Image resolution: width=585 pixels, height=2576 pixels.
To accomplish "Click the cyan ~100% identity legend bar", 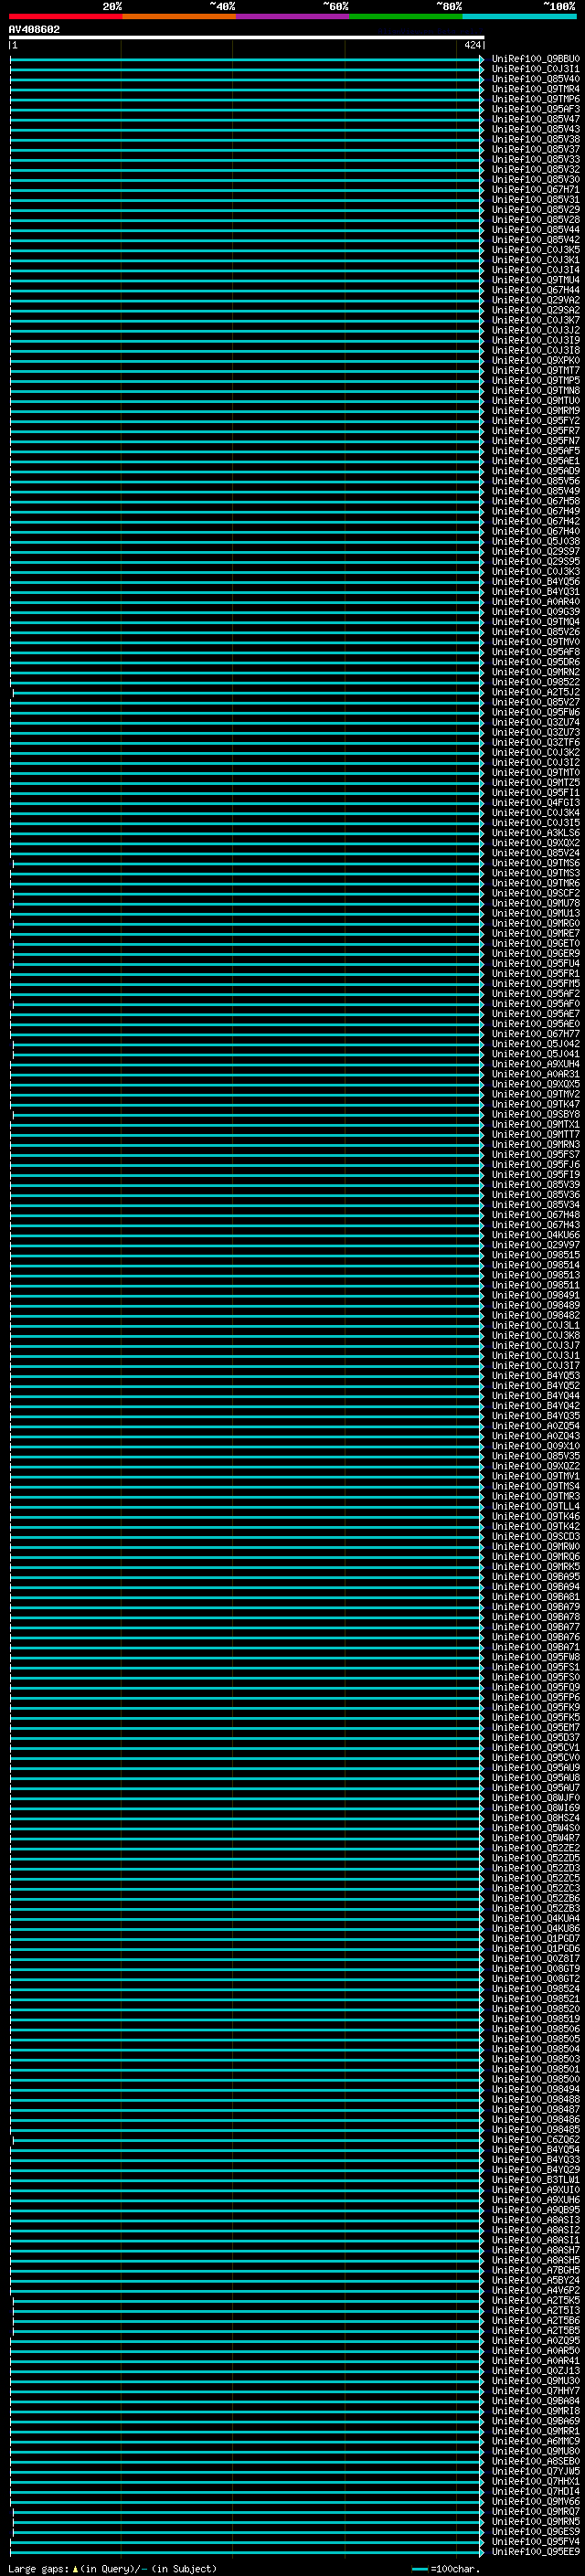I will click(520, 17).
